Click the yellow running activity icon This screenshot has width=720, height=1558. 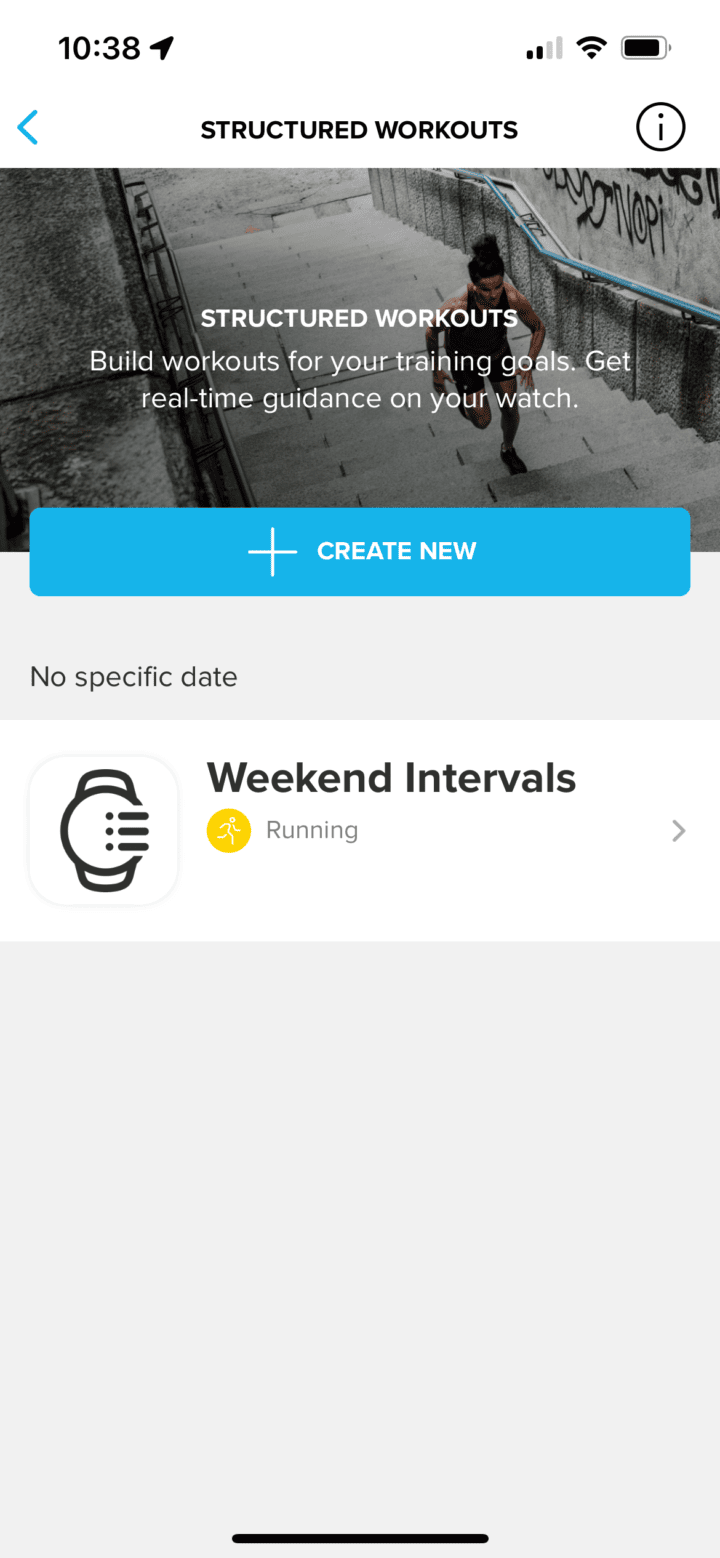229,830
